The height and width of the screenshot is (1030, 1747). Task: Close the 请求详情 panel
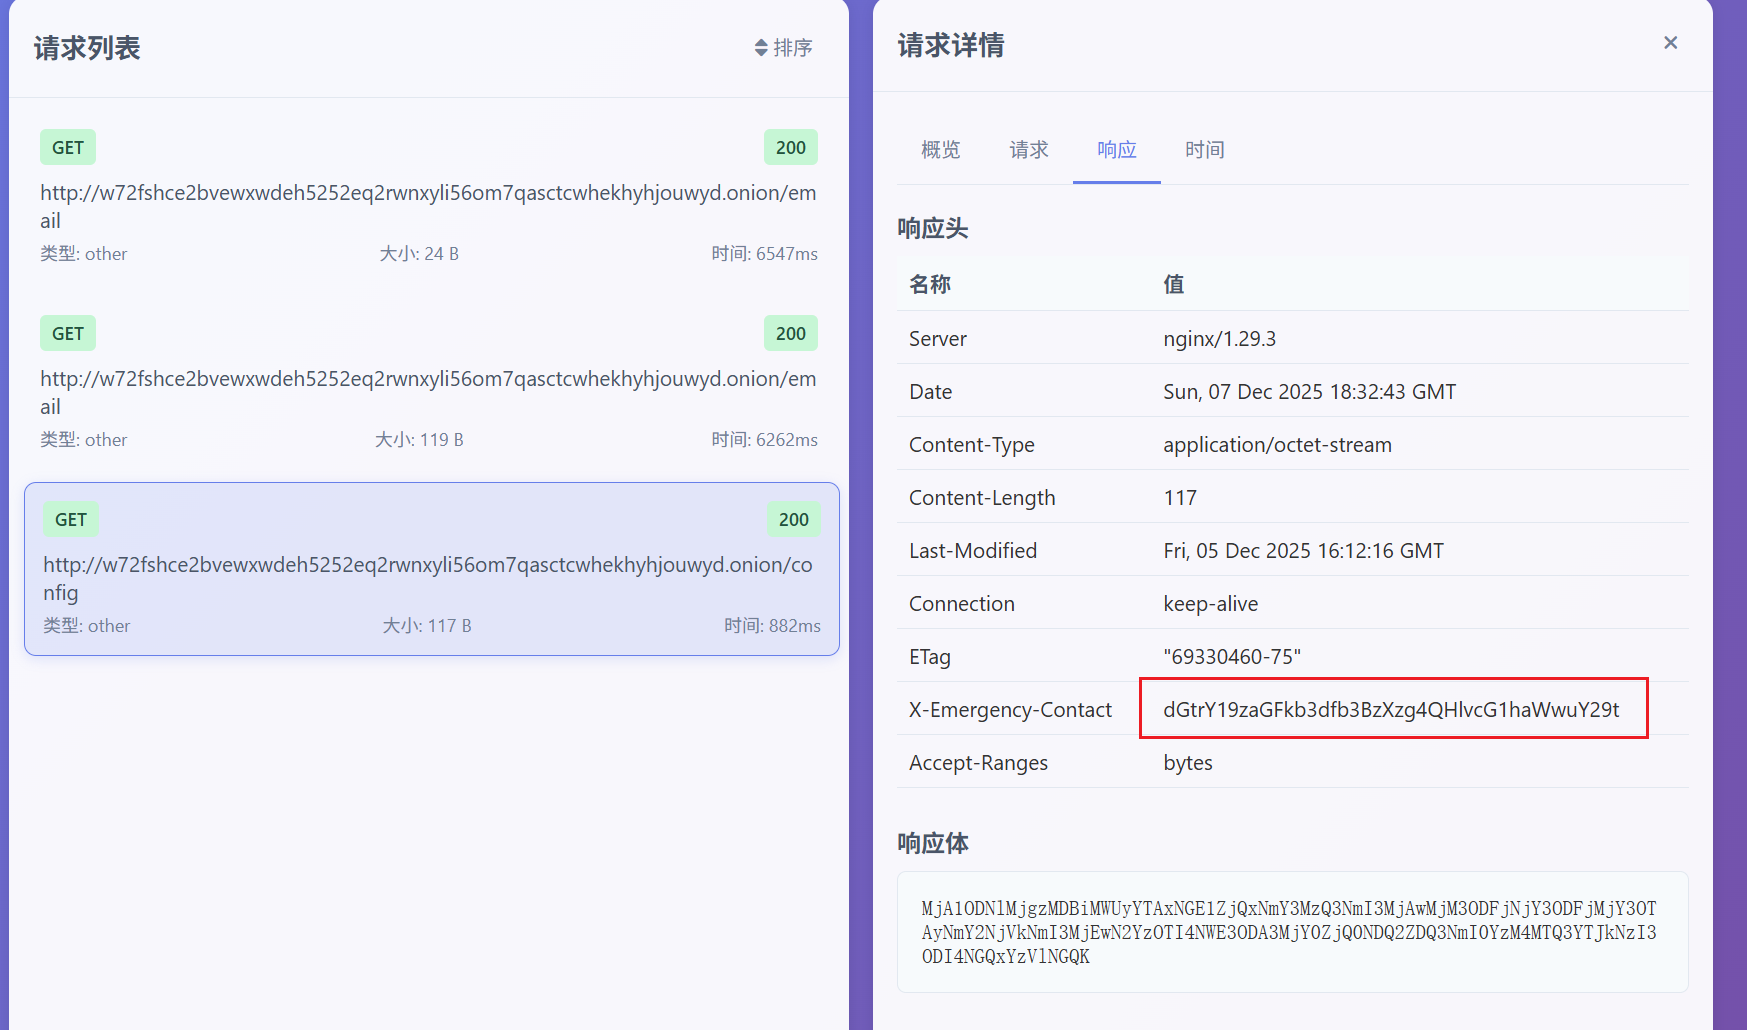coord(1670,43)
